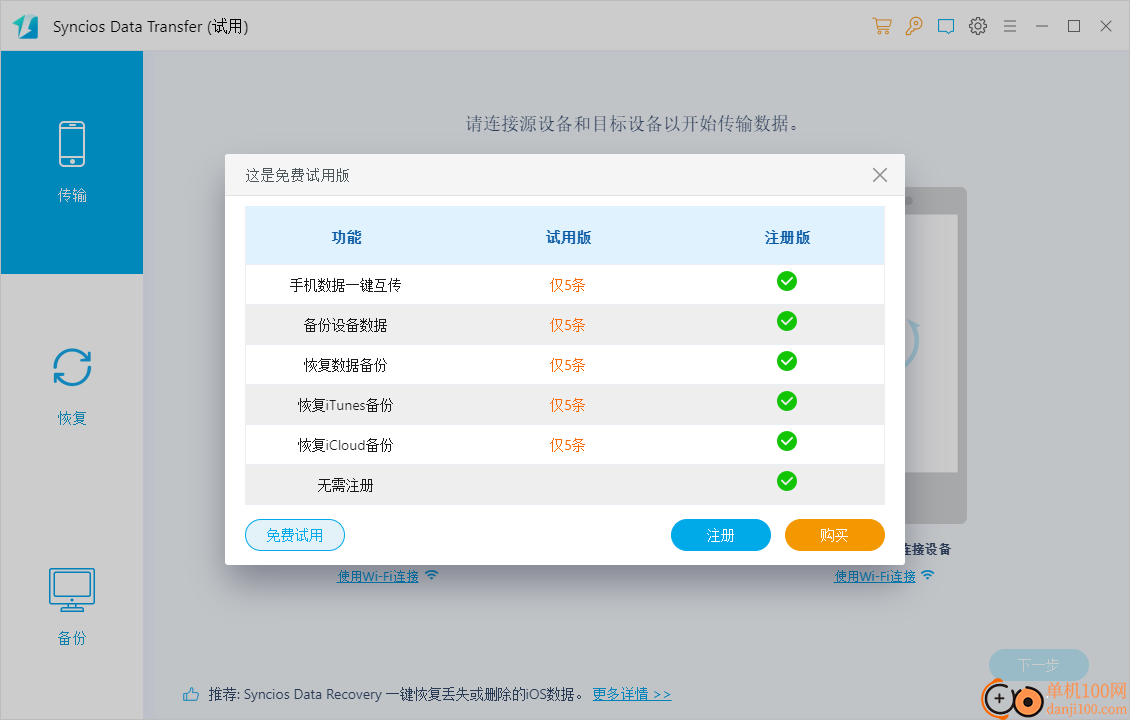
Task: Click 仅5条 in 恢复iTunes备份 row
Action: 567,405
